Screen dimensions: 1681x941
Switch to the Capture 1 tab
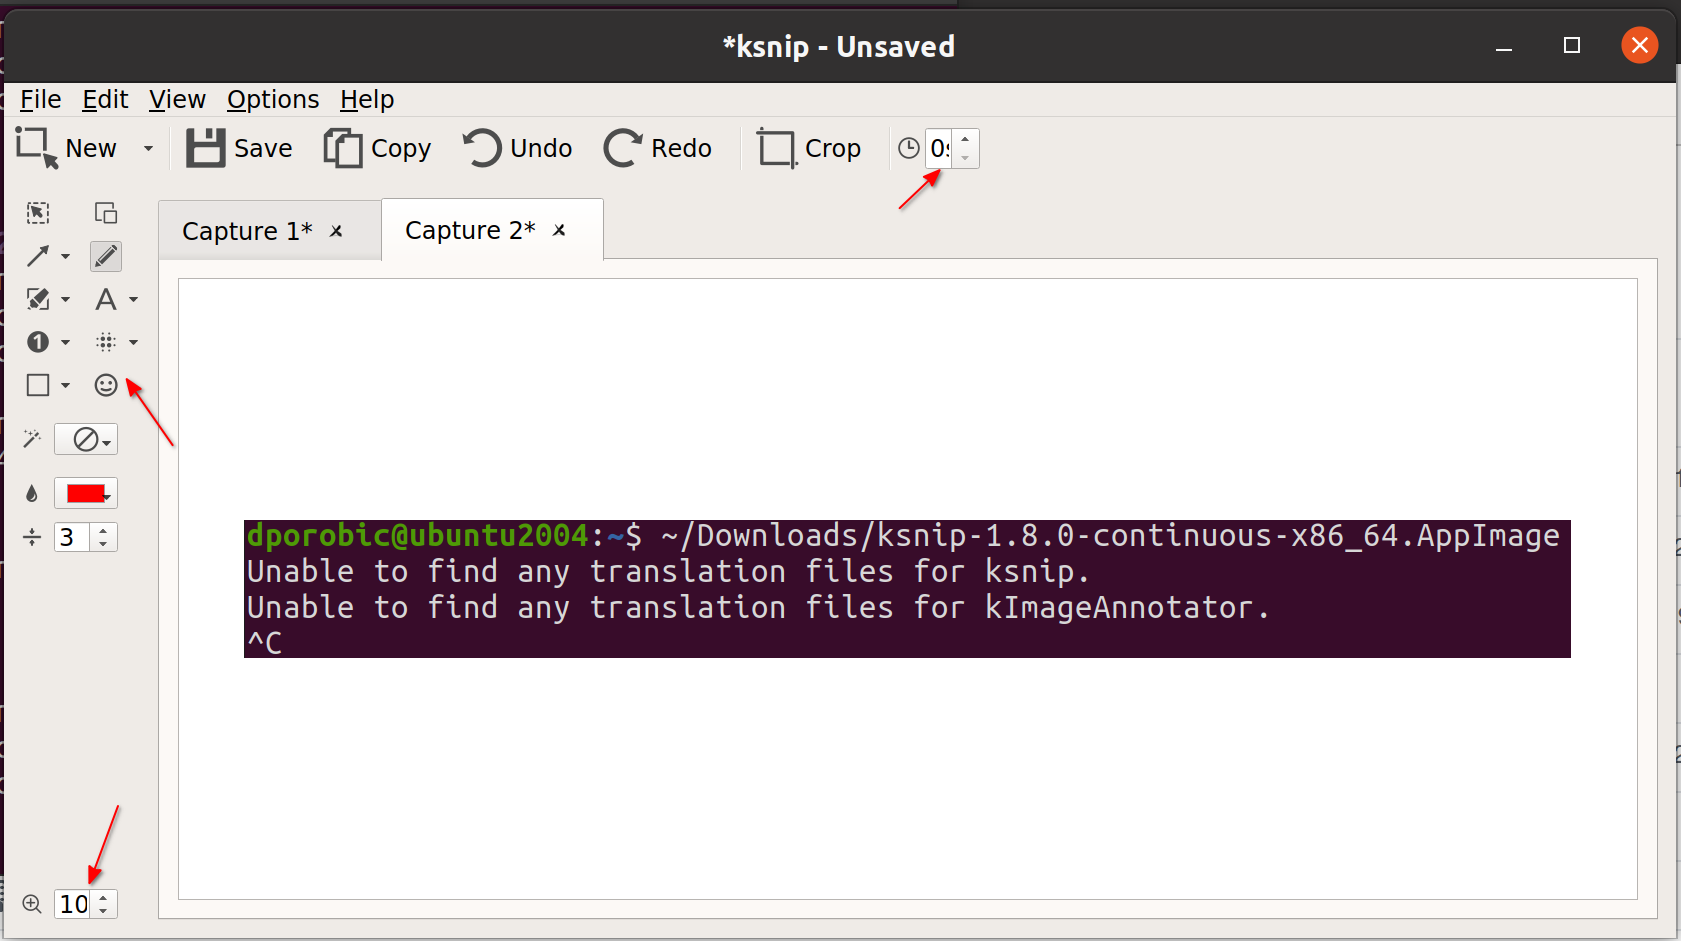245,229
